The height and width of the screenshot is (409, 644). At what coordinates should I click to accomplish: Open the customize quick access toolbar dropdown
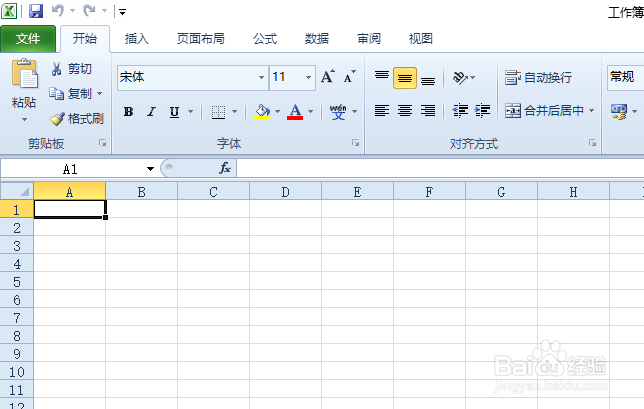122,12
